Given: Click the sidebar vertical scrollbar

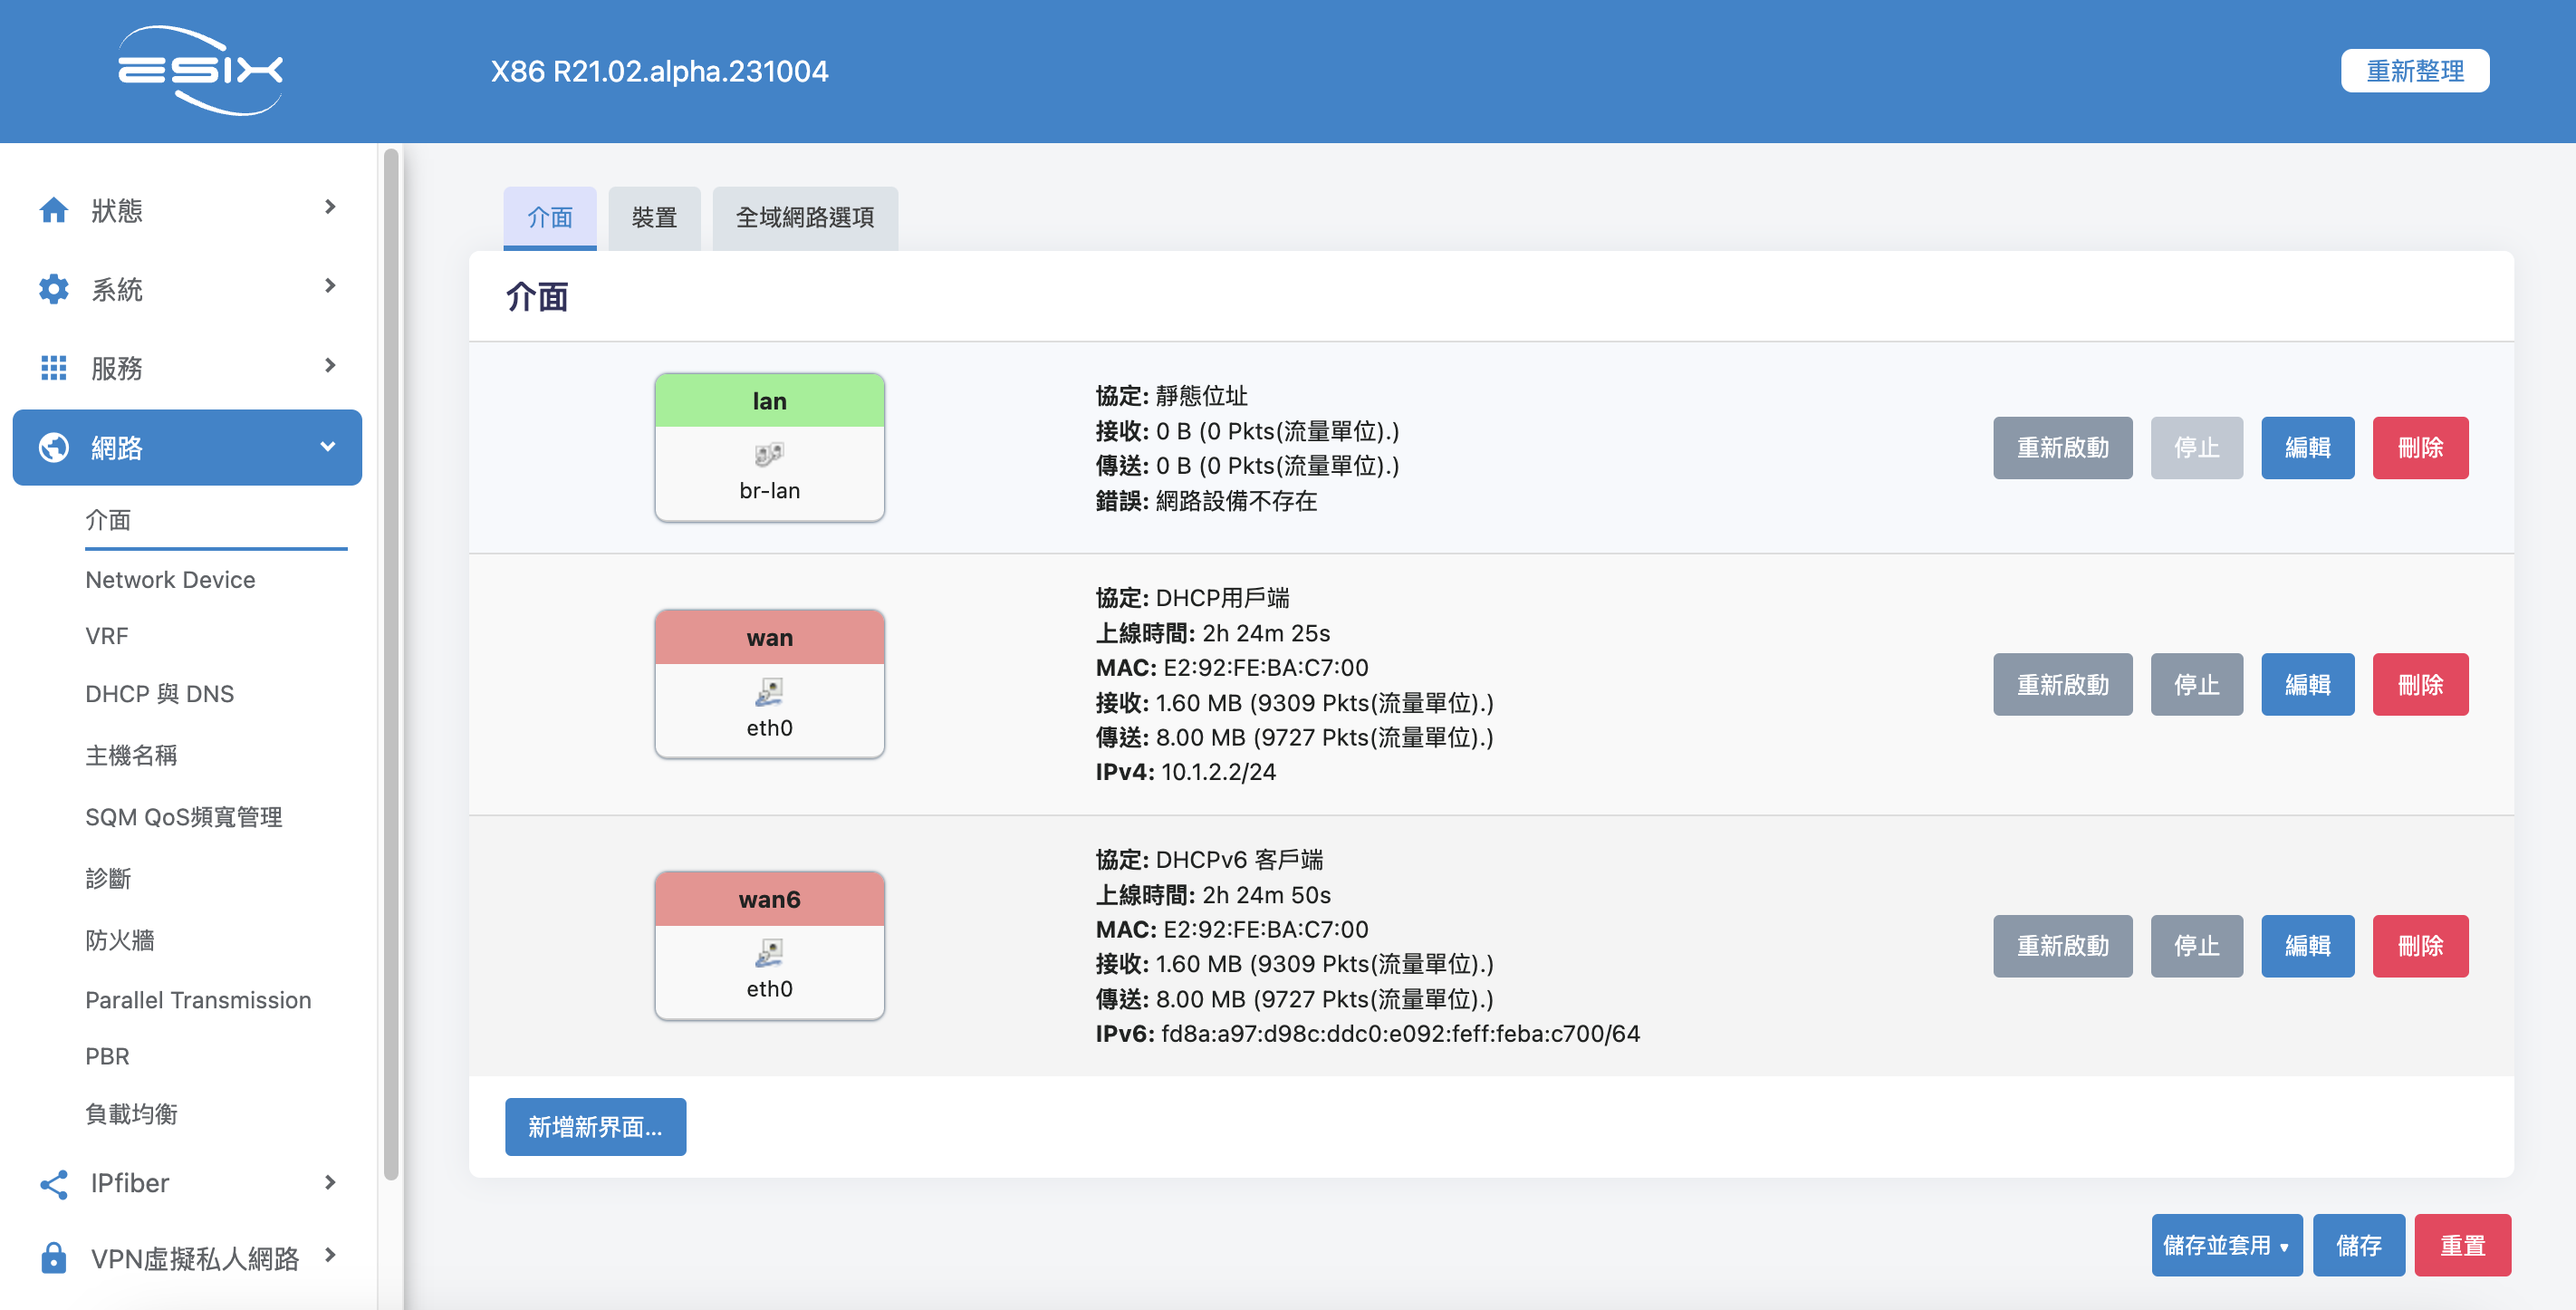Looking at the screenshot, I should [391, 665].
